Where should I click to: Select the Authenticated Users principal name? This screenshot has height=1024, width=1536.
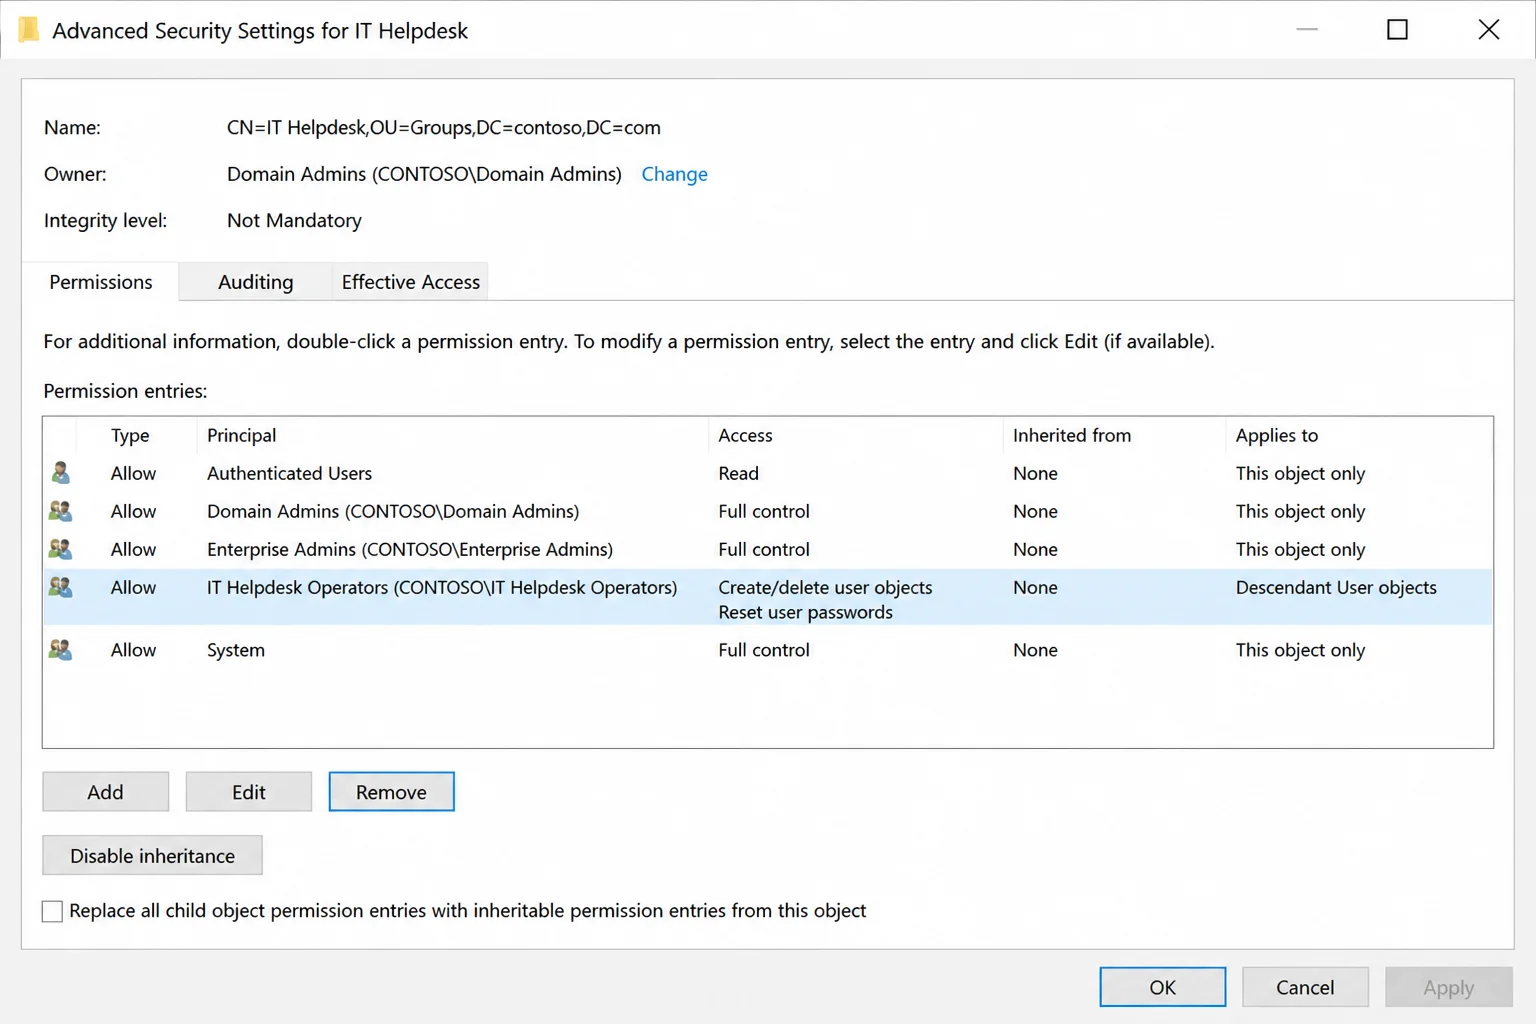[289, 473]
